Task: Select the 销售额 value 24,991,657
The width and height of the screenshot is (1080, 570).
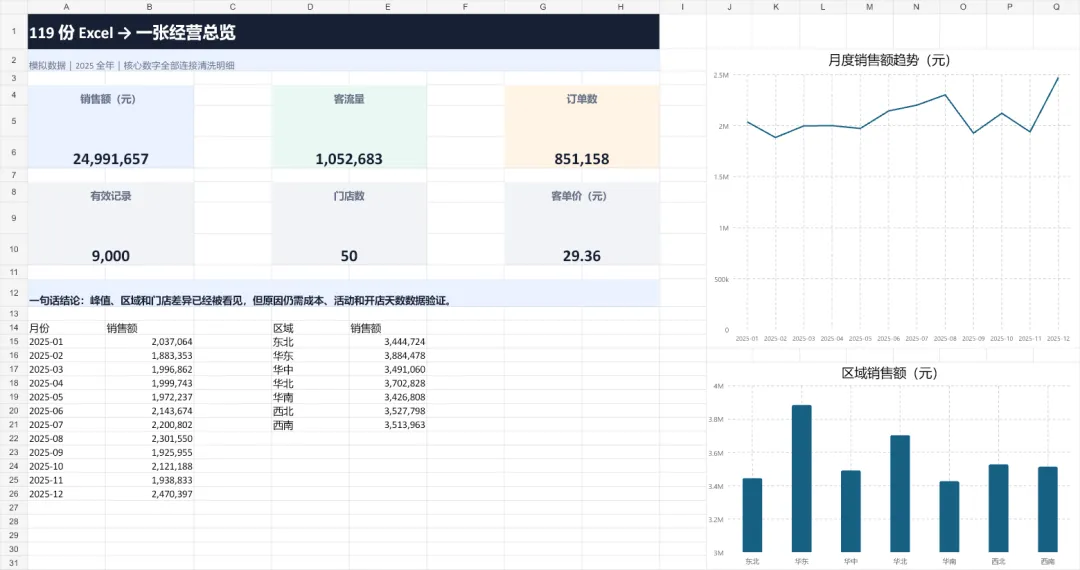Action: click(x=111, y=159)
